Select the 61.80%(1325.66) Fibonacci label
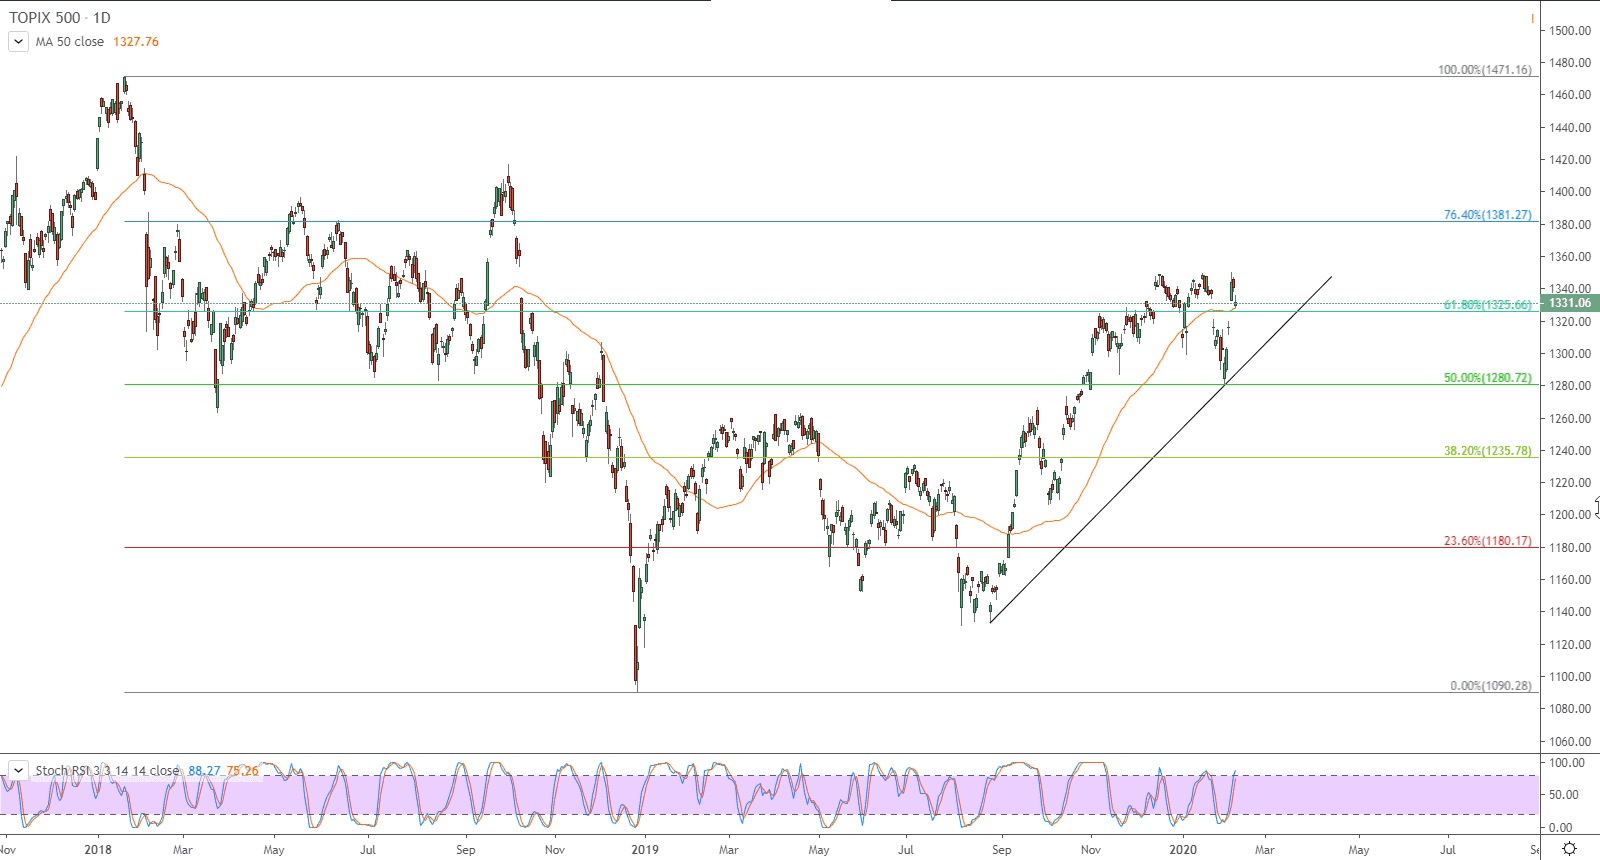Viewport: 1600px width, 860px height. point(1487,305)
